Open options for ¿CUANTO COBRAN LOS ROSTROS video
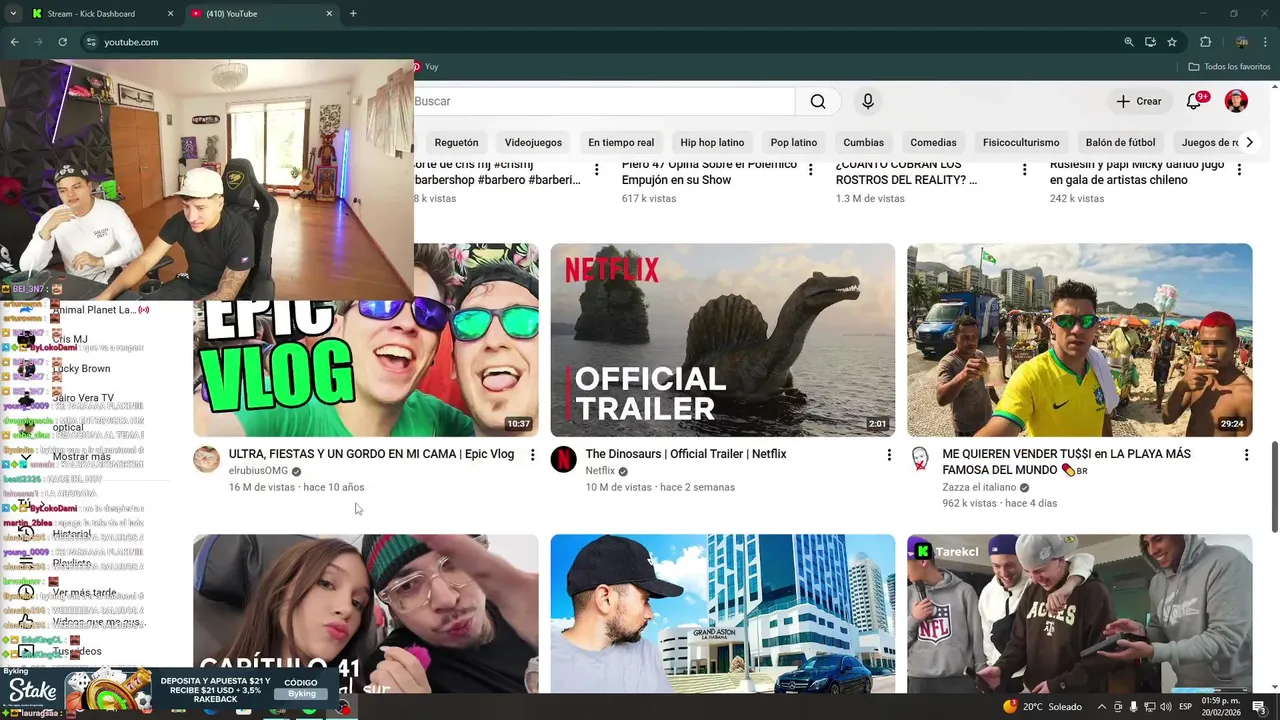Screen dimensions: 1280x720 click(x=1025, y=170)
